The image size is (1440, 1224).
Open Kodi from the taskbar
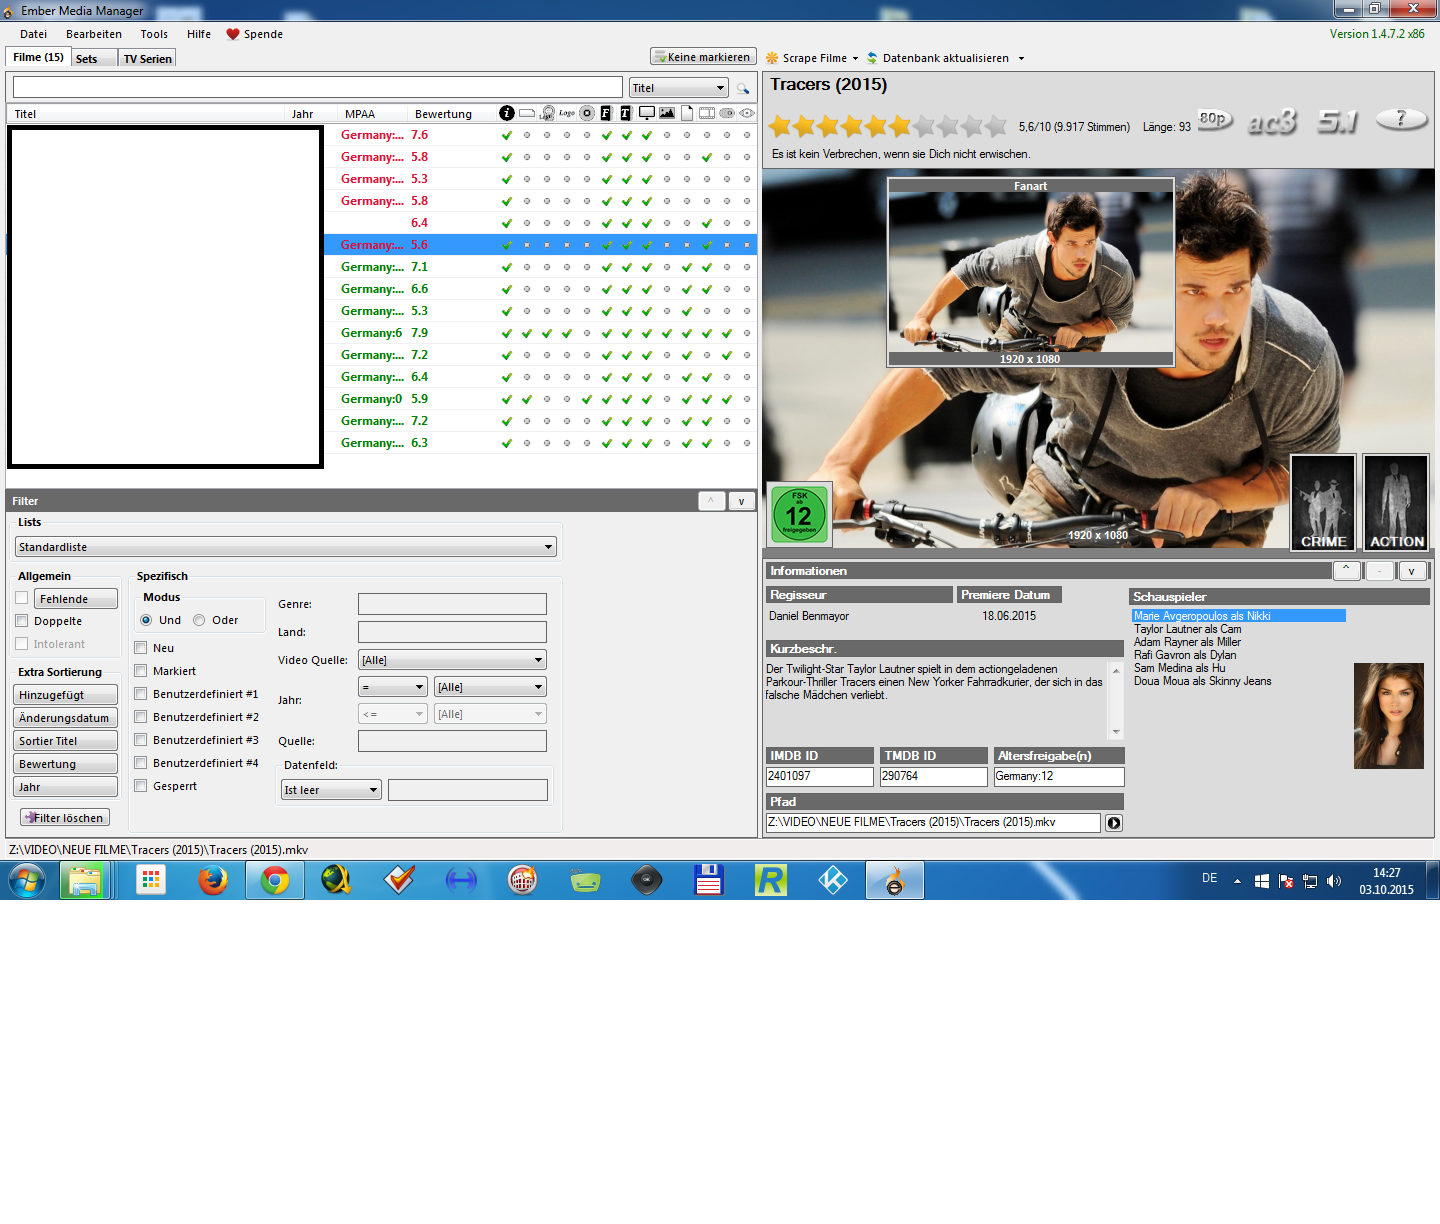tap(833, 880)
